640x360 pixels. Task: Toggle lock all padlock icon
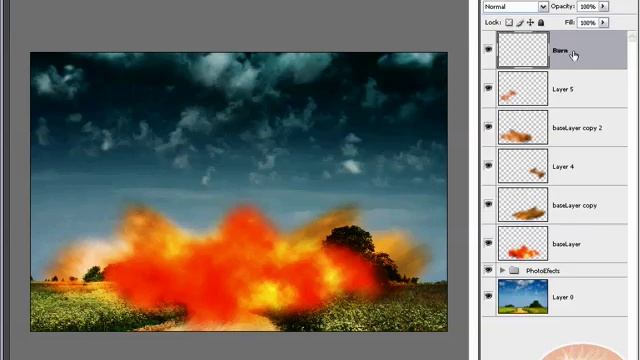point(541,23)
